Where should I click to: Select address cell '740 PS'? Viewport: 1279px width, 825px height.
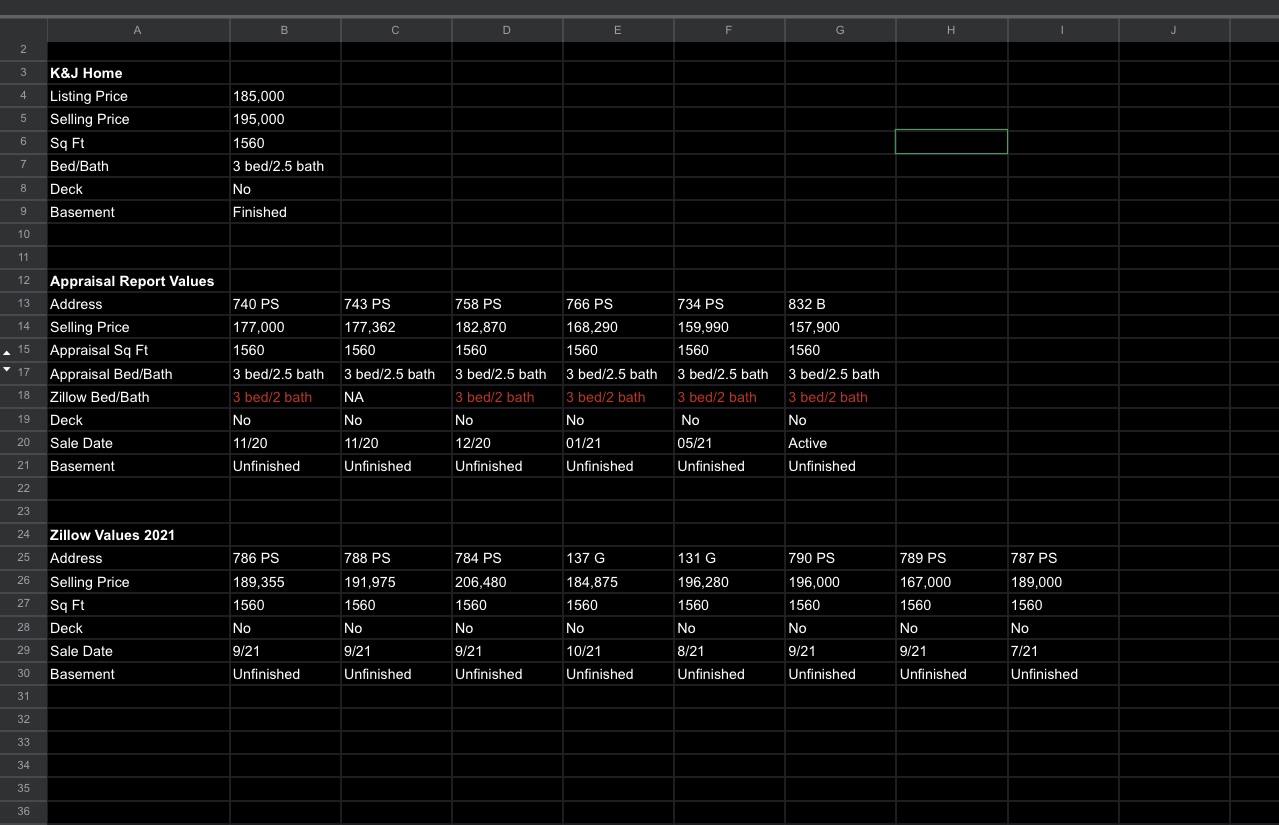click(x=285, y=304)
